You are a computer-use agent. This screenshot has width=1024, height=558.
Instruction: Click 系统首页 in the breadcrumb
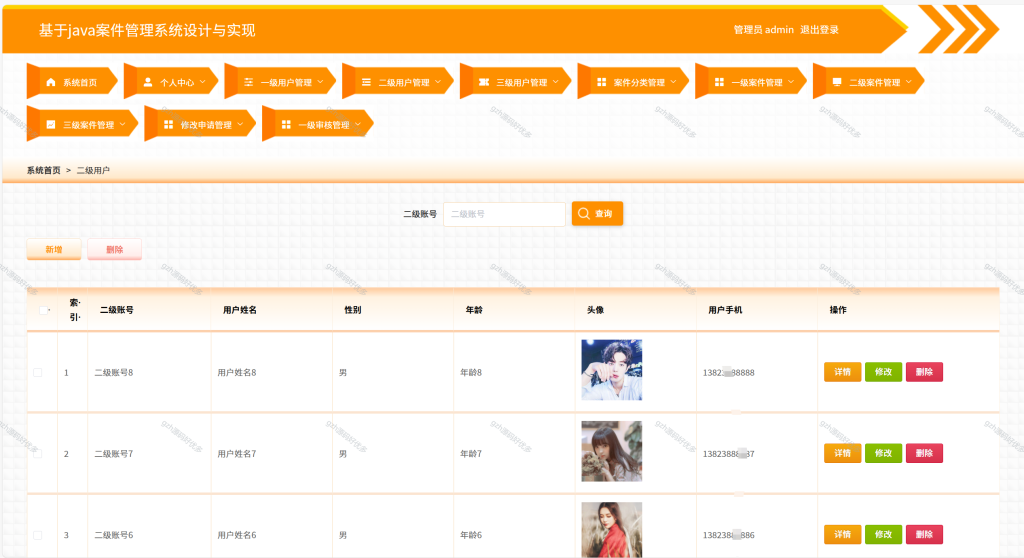(x=43, y=171)
